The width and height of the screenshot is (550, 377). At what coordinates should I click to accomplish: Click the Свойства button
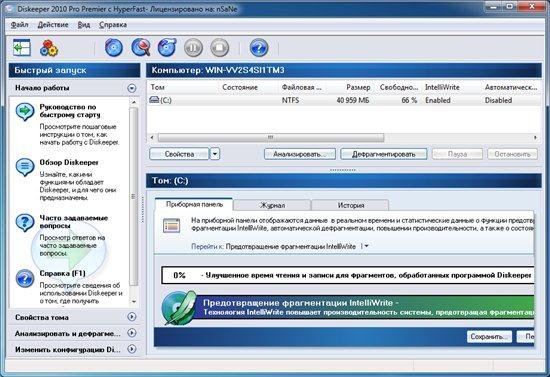coord(179,154)
